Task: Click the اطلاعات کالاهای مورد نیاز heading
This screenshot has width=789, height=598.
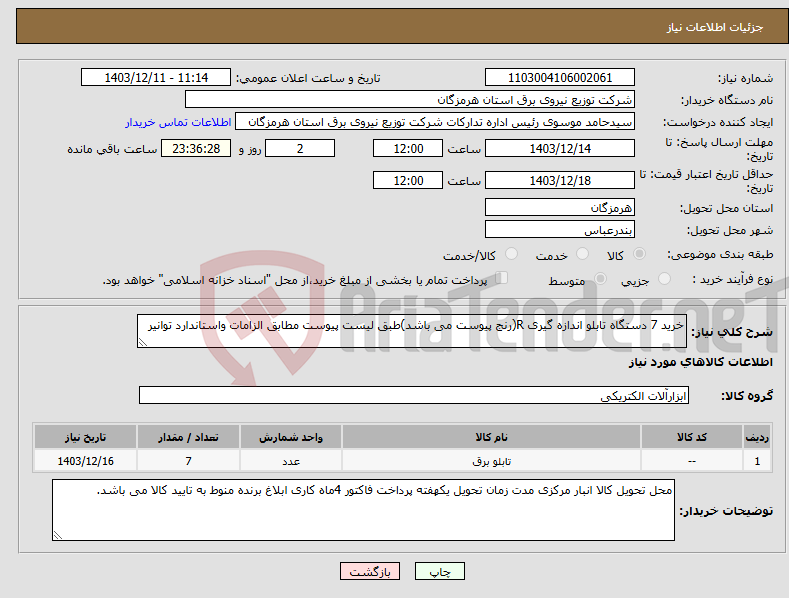Action: 700,362
